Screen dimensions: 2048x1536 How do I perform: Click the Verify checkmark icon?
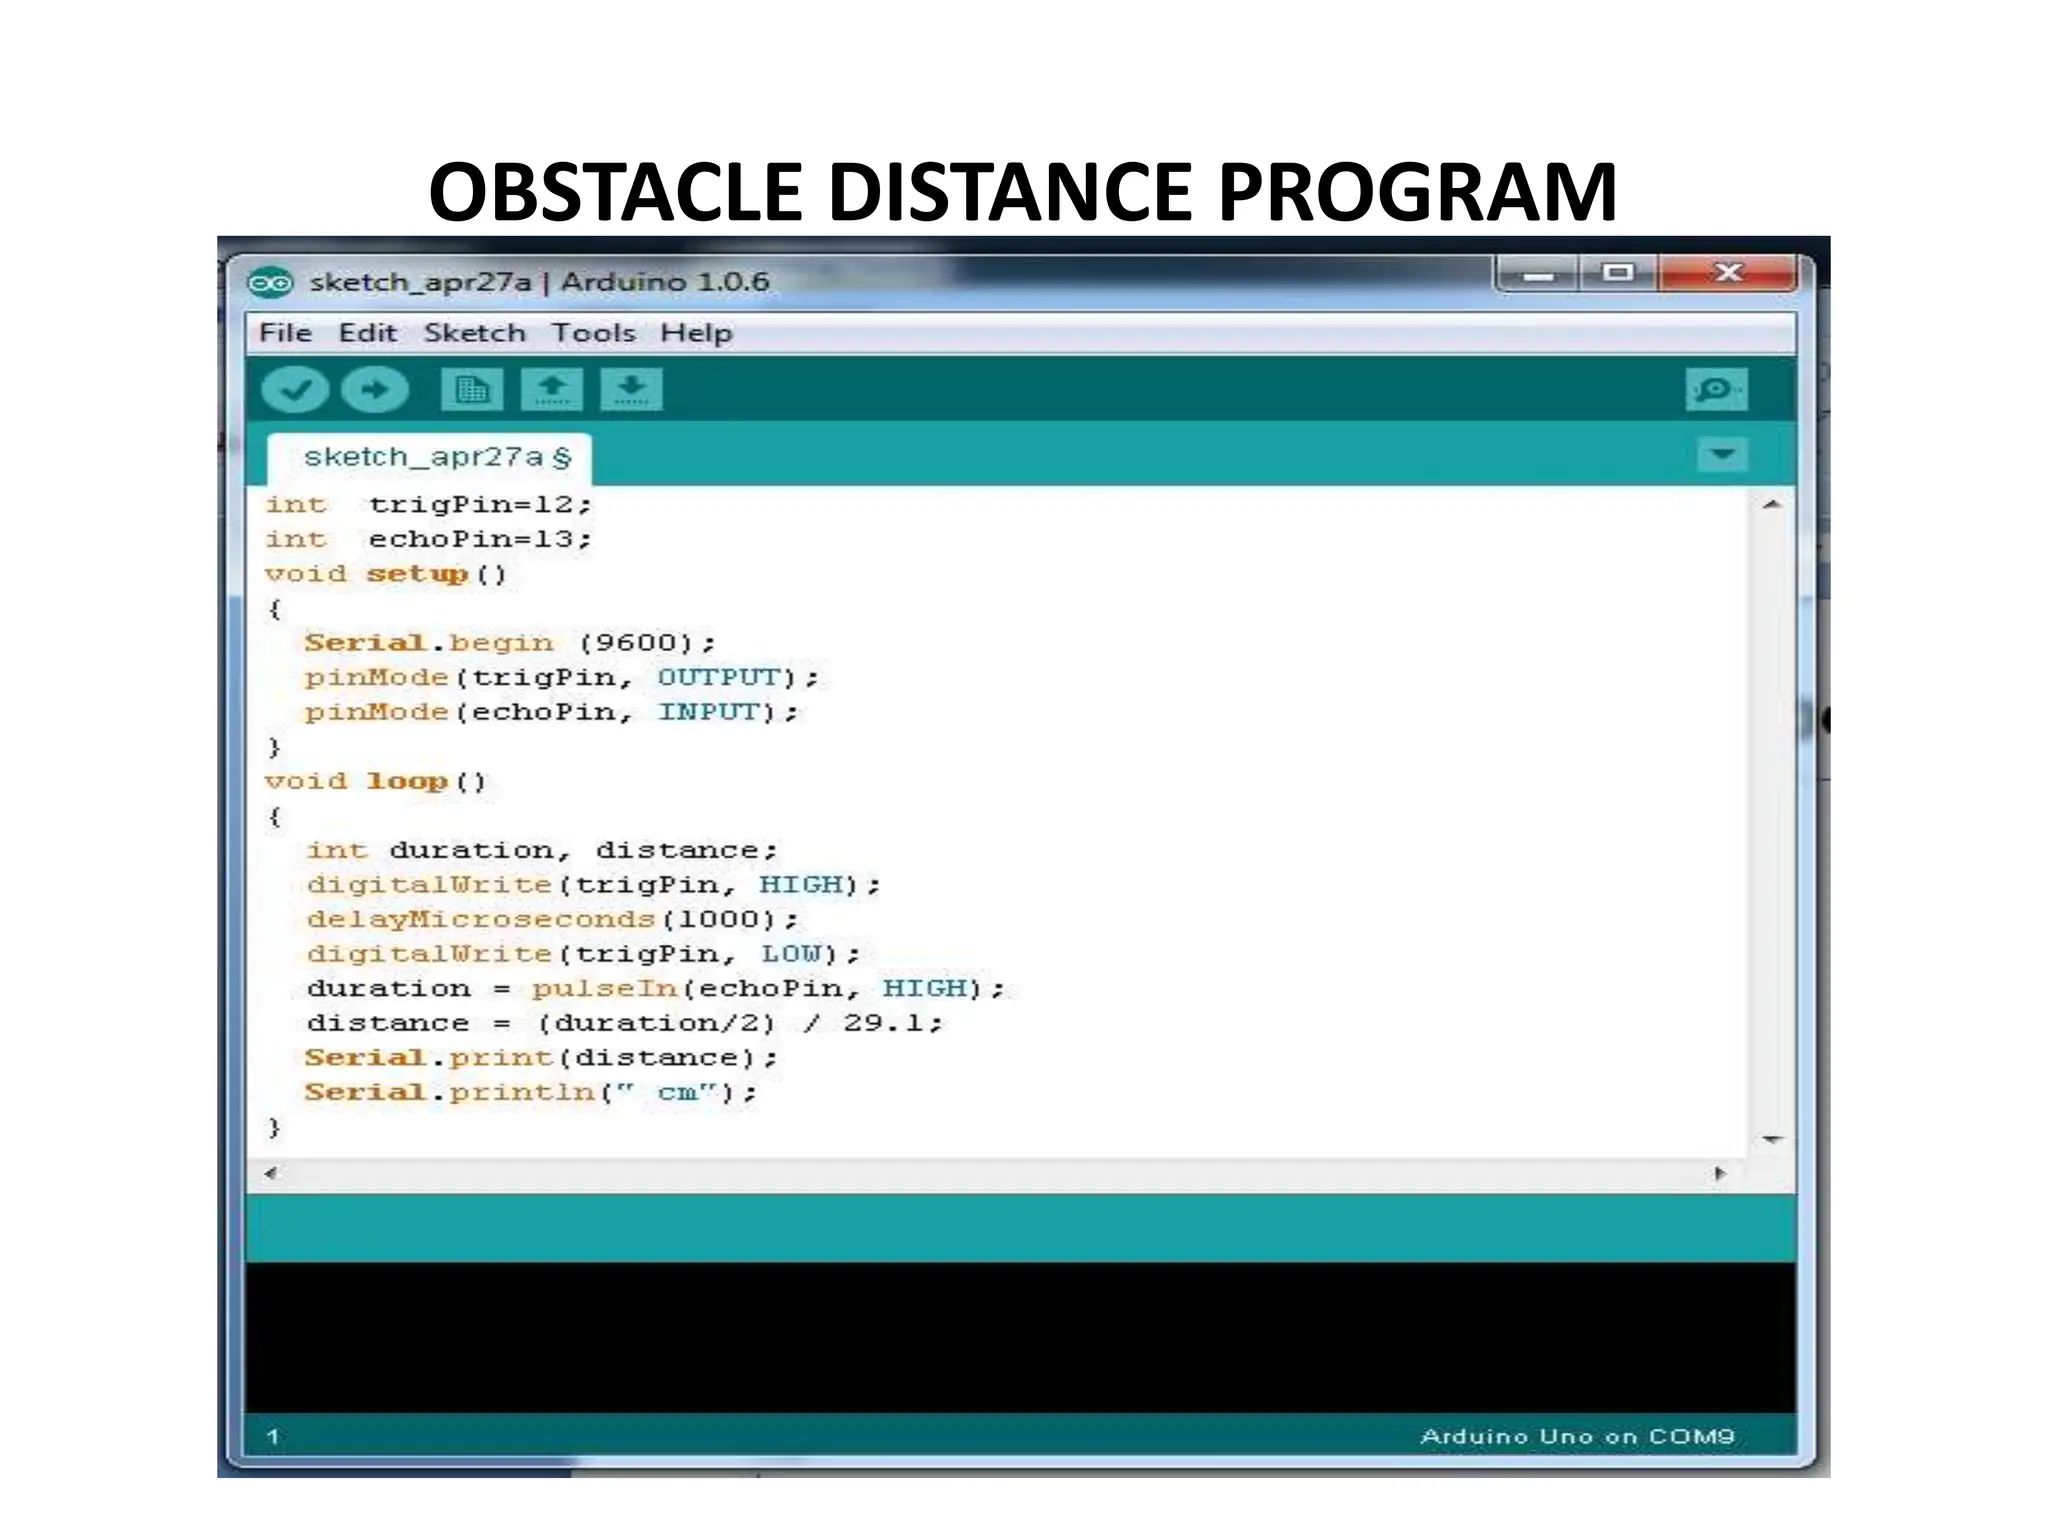pyautogui.click(x=295, y=389)
